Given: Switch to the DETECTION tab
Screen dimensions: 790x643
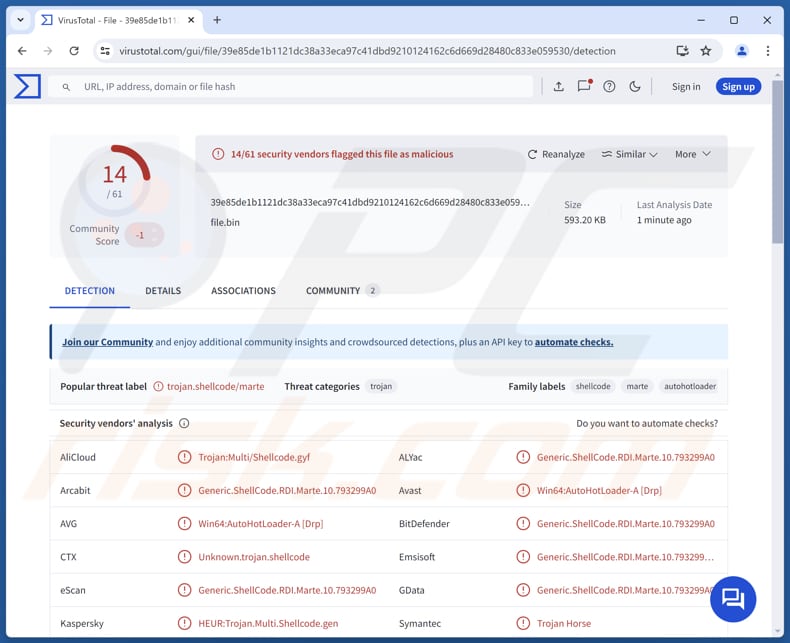Looking at the screenshot, I should pyautogui.click(x=90, y=291).
